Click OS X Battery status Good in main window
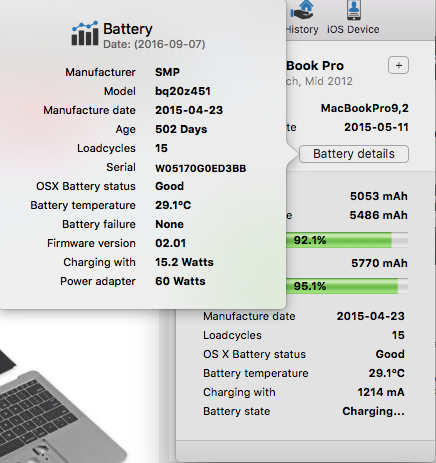 tap(390, 354)
